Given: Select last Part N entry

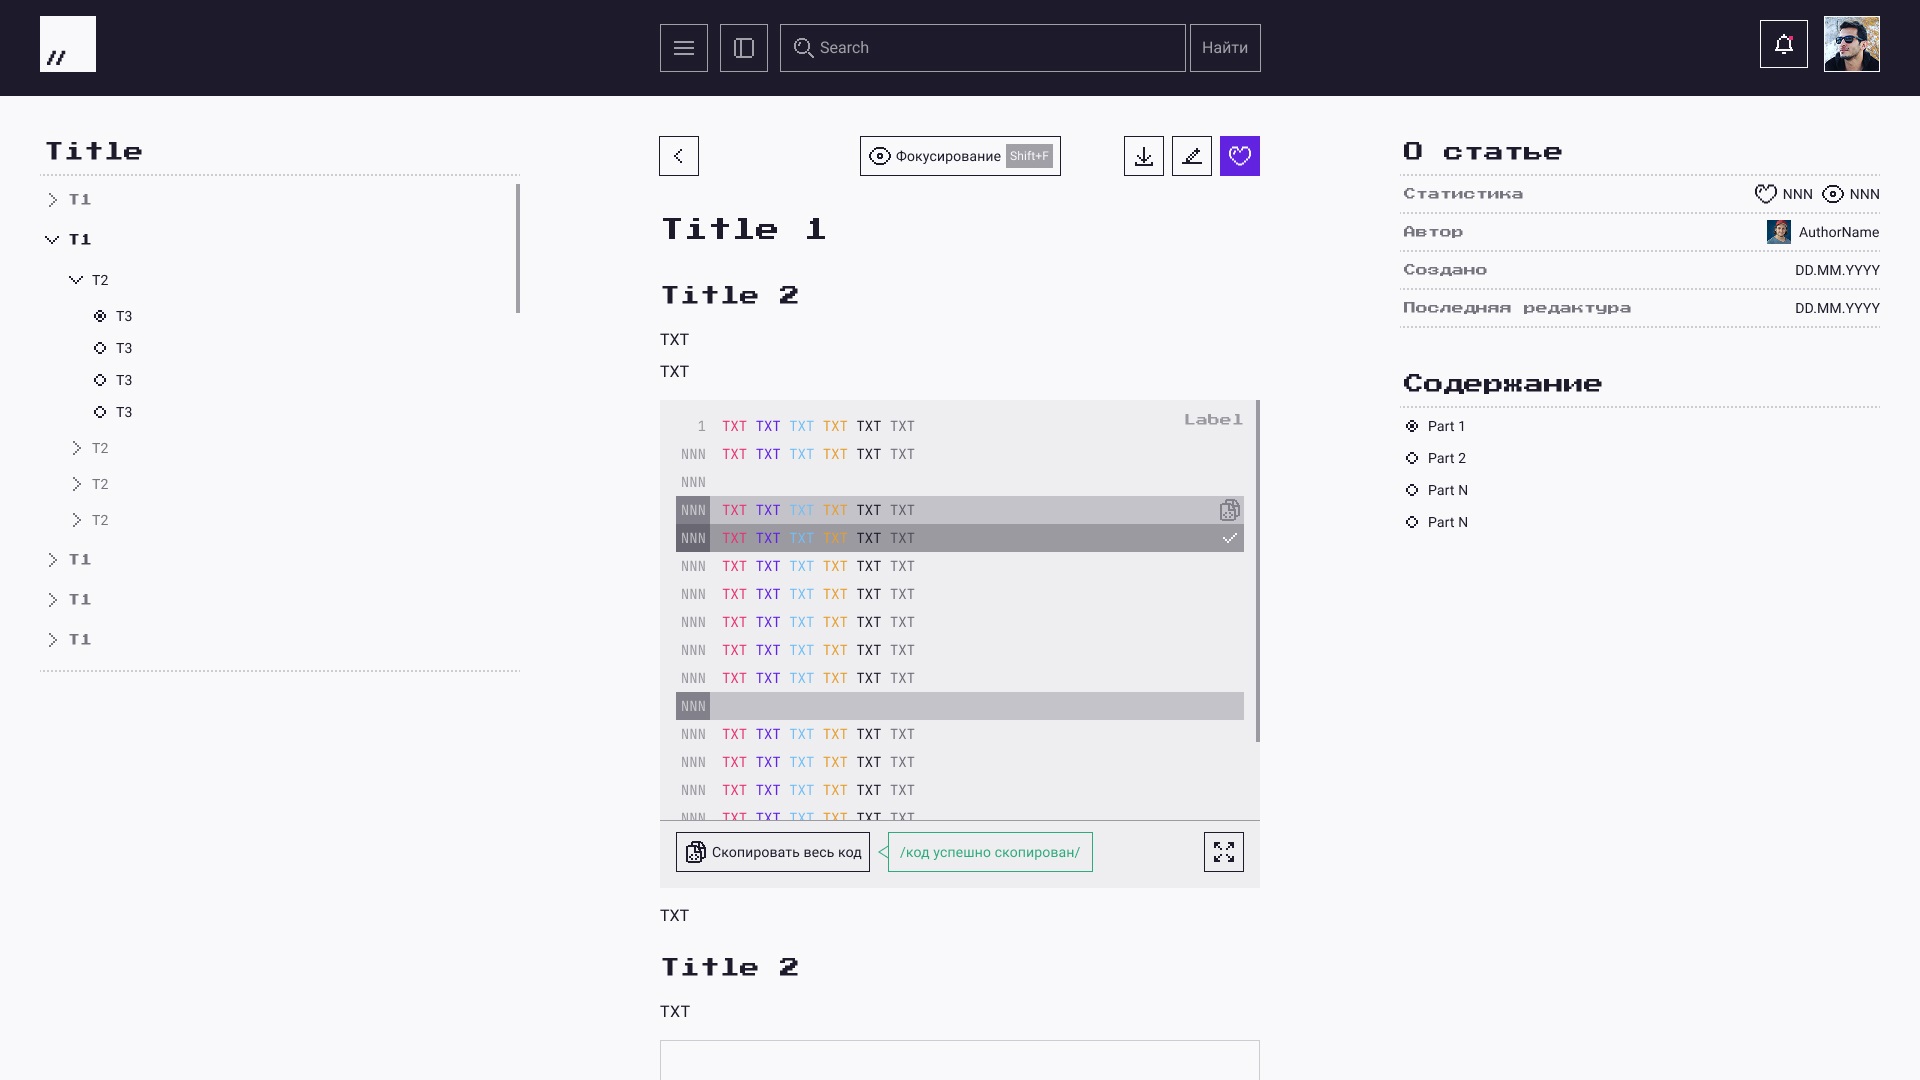Looking at the screenshot, I should pos(1447,522).
